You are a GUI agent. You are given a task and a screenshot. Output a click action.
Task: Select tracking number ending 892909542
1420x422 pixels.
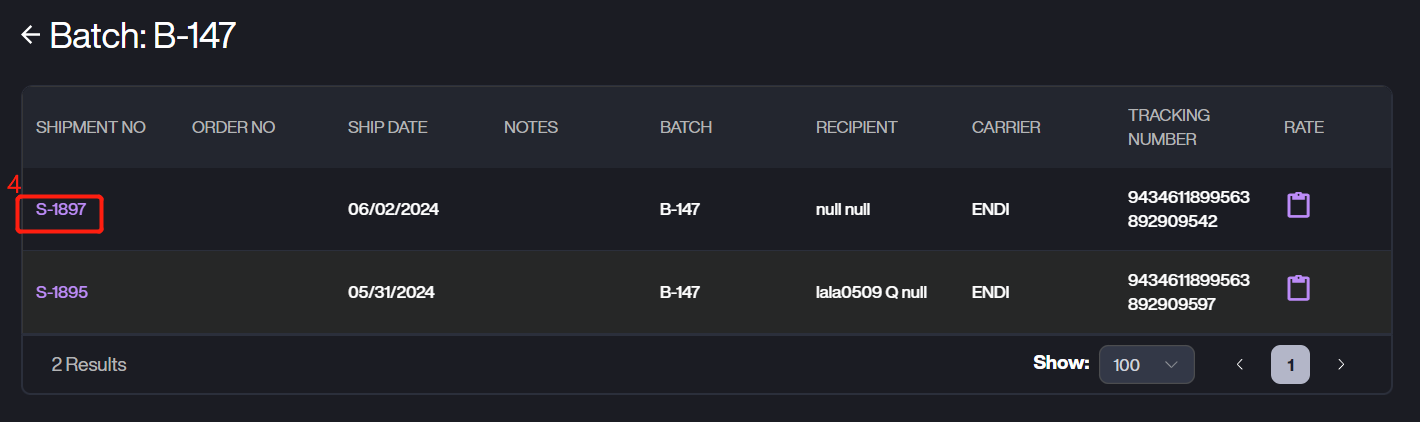pos(1188,209)
